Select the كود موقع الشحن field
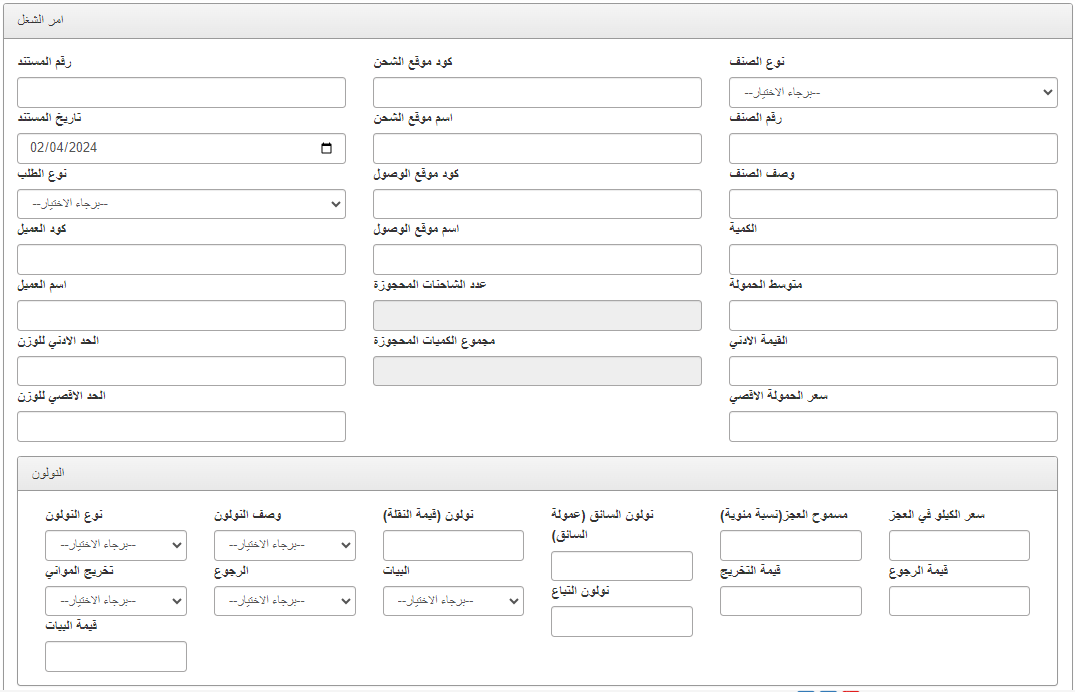Viewport: 1075px width, 692px height. tap(537, 93)
